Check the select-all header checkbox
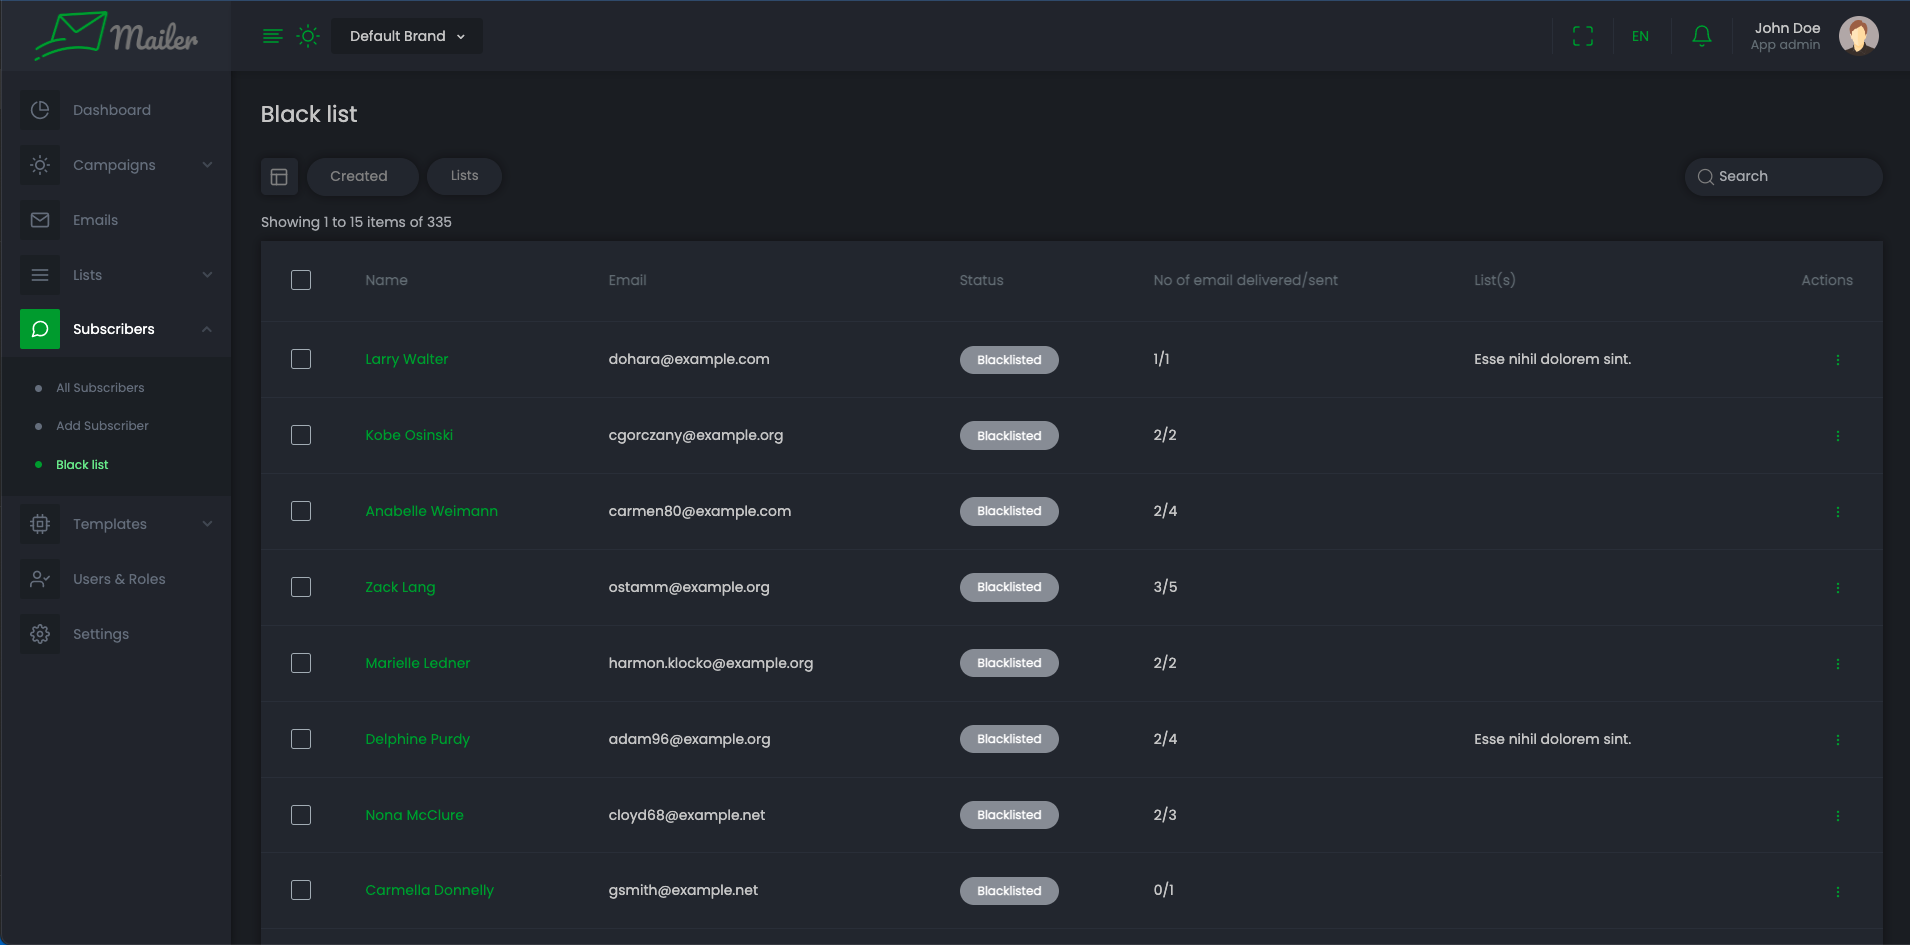Viewport: 1910px width, 945px height. click(301, 280)
